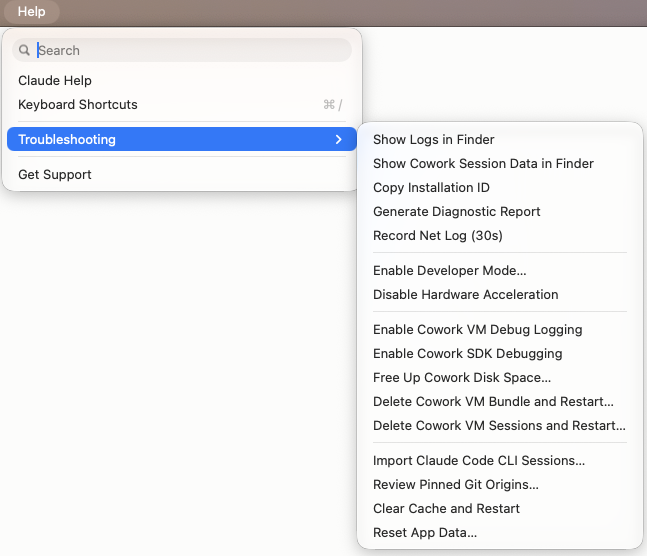The height and width of the screenshot is (556, 647).
Task: Select Get Support
Action: 182,175
